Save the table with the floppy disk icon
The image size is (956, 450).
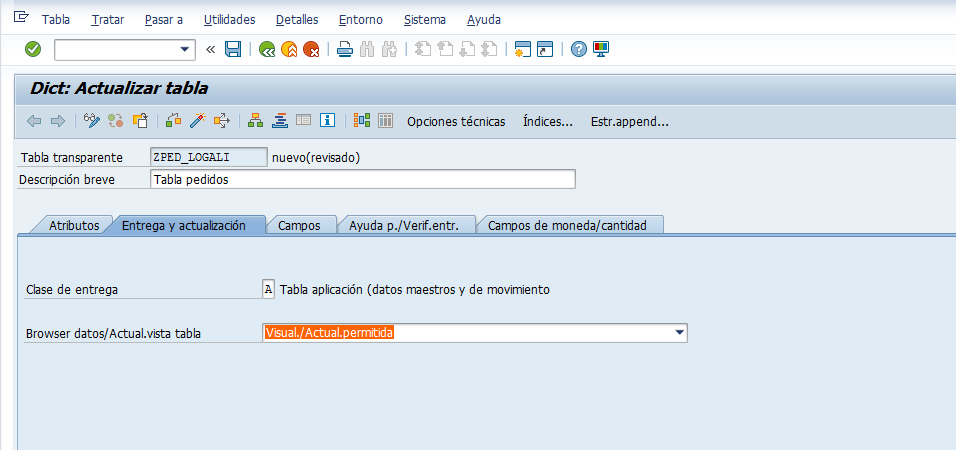coord(233,49)
